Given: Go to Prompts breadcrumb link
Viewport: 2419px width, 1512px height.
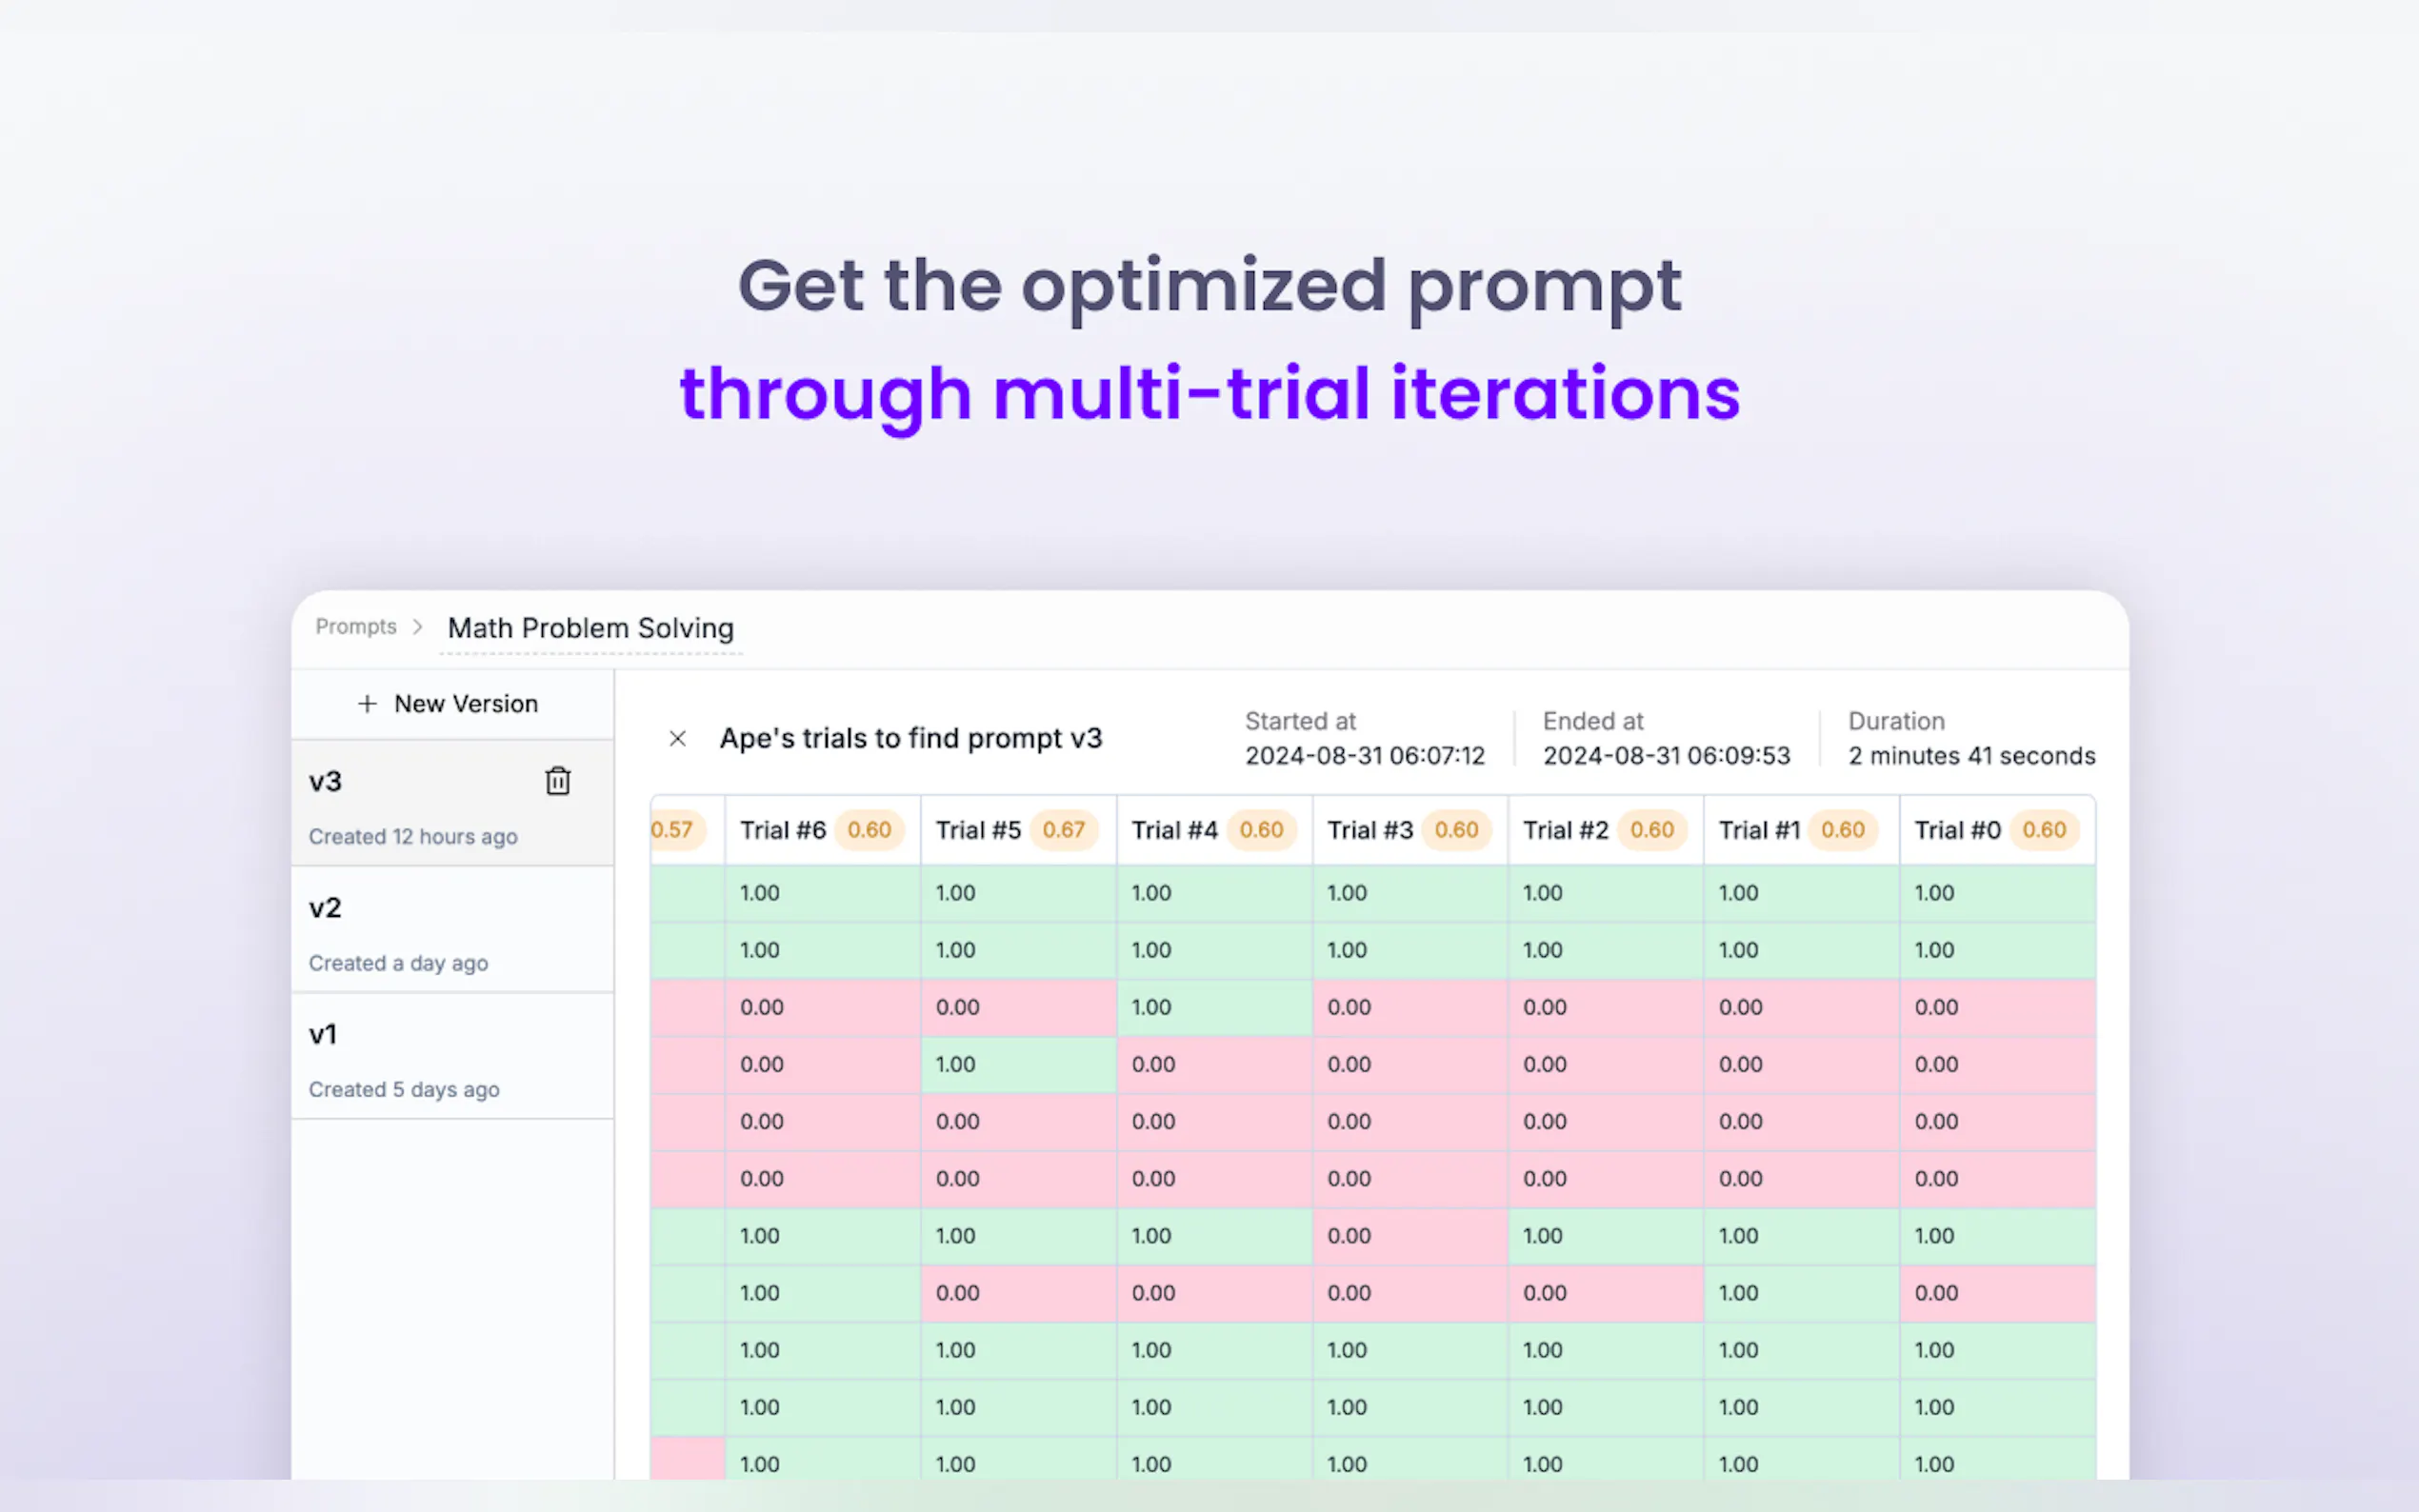Looking at the screenshot, I should point(356,627).
